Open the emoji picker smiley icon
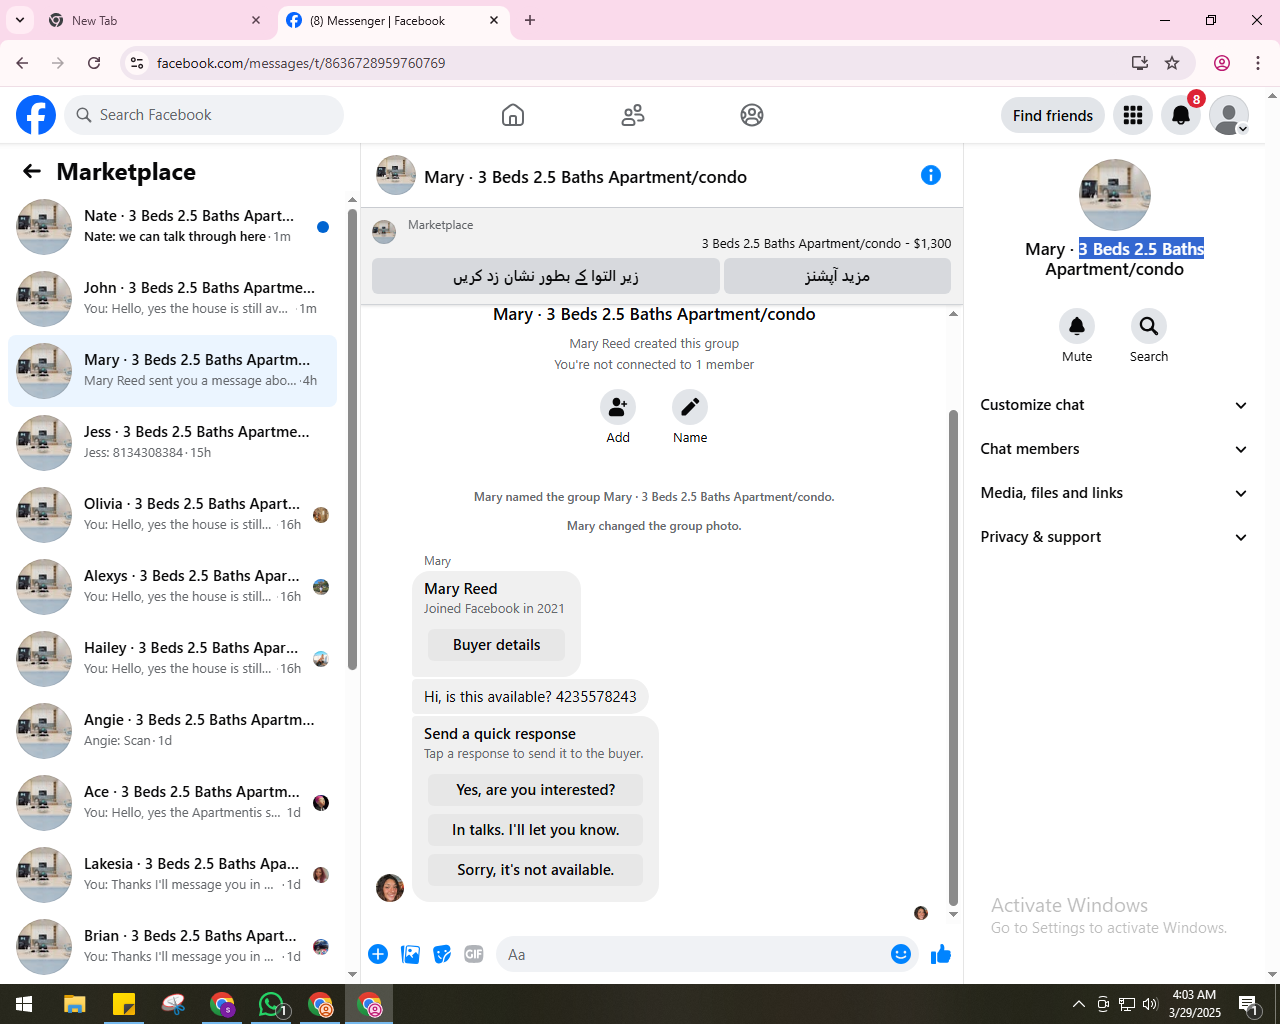Image resolution: width=1280 pixels, height=1024 pixels. point(901,954)
